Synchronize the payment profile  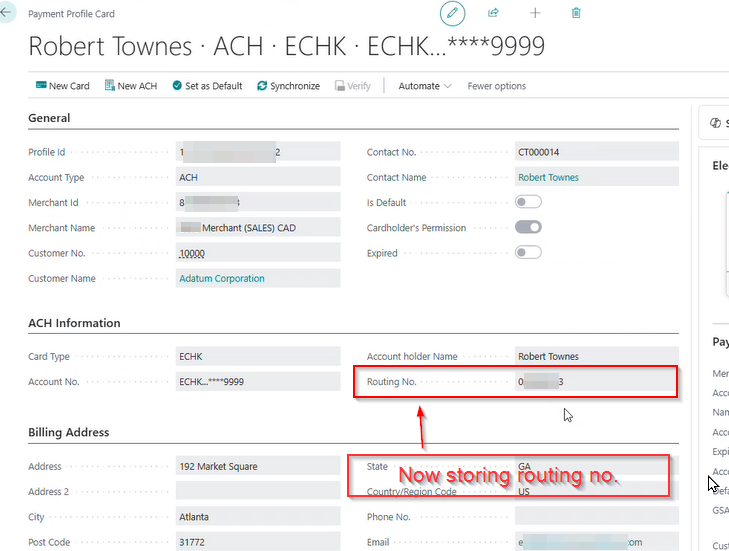click(288, 86)
